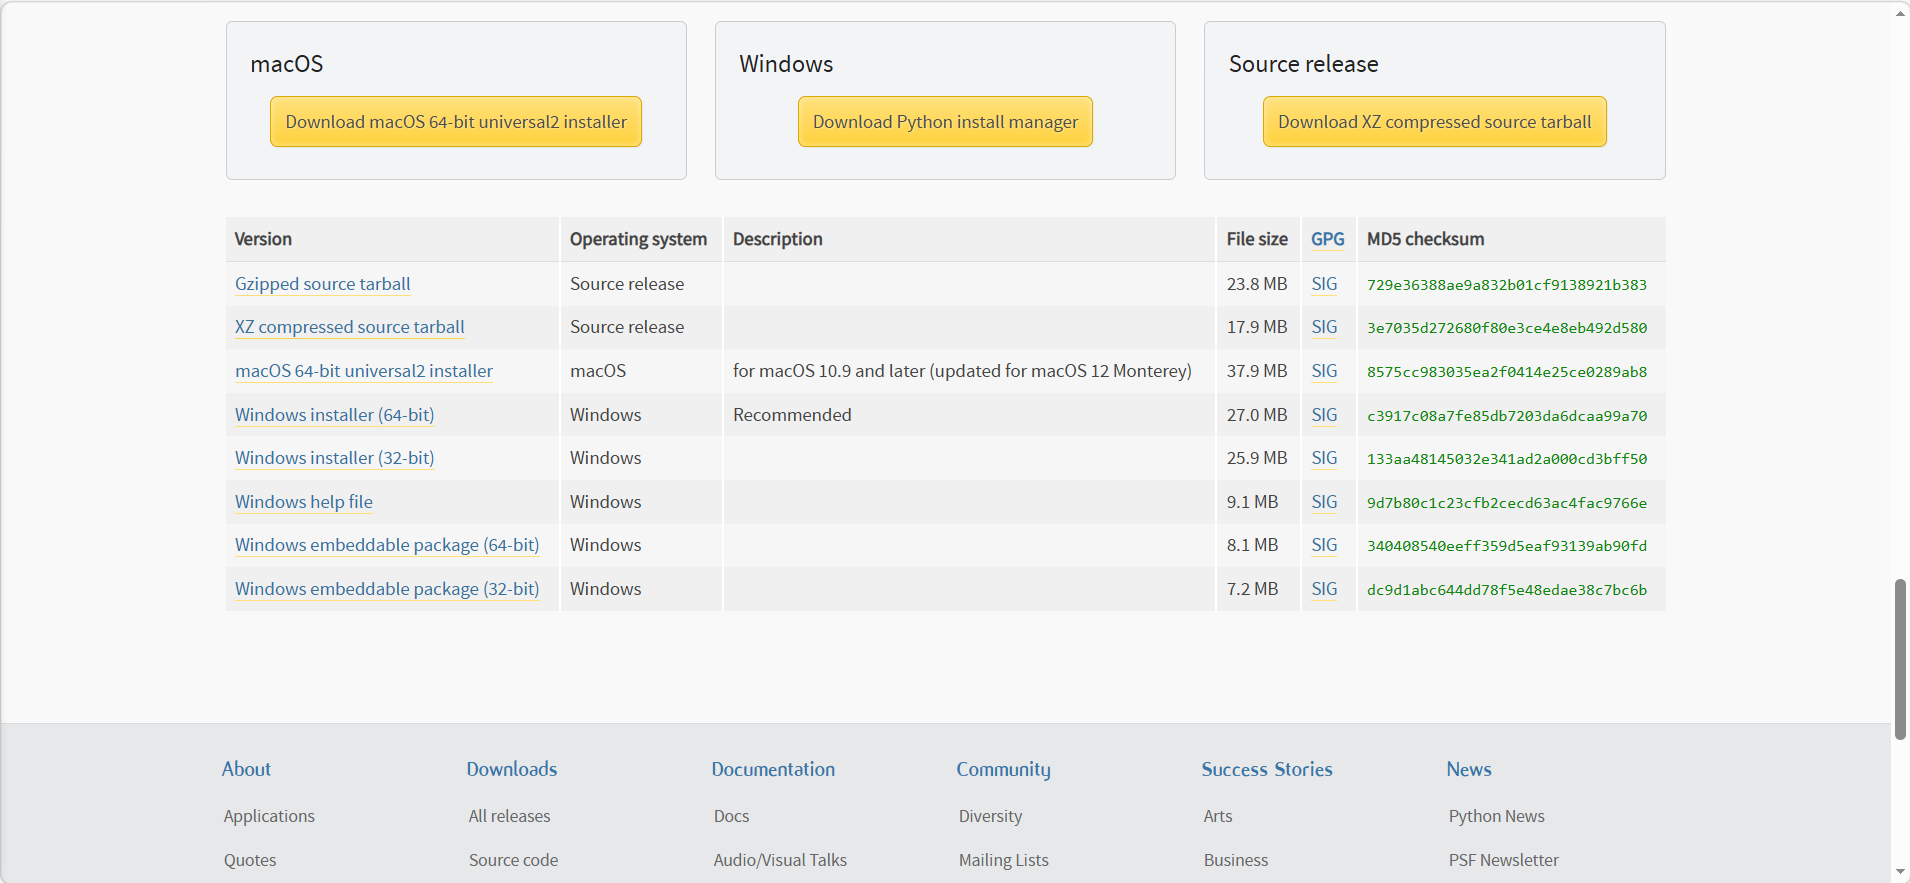Open Windows embeddable package (64-bit) link
The width and height of the screenshot is (1910, 883).
coord(387,545)
